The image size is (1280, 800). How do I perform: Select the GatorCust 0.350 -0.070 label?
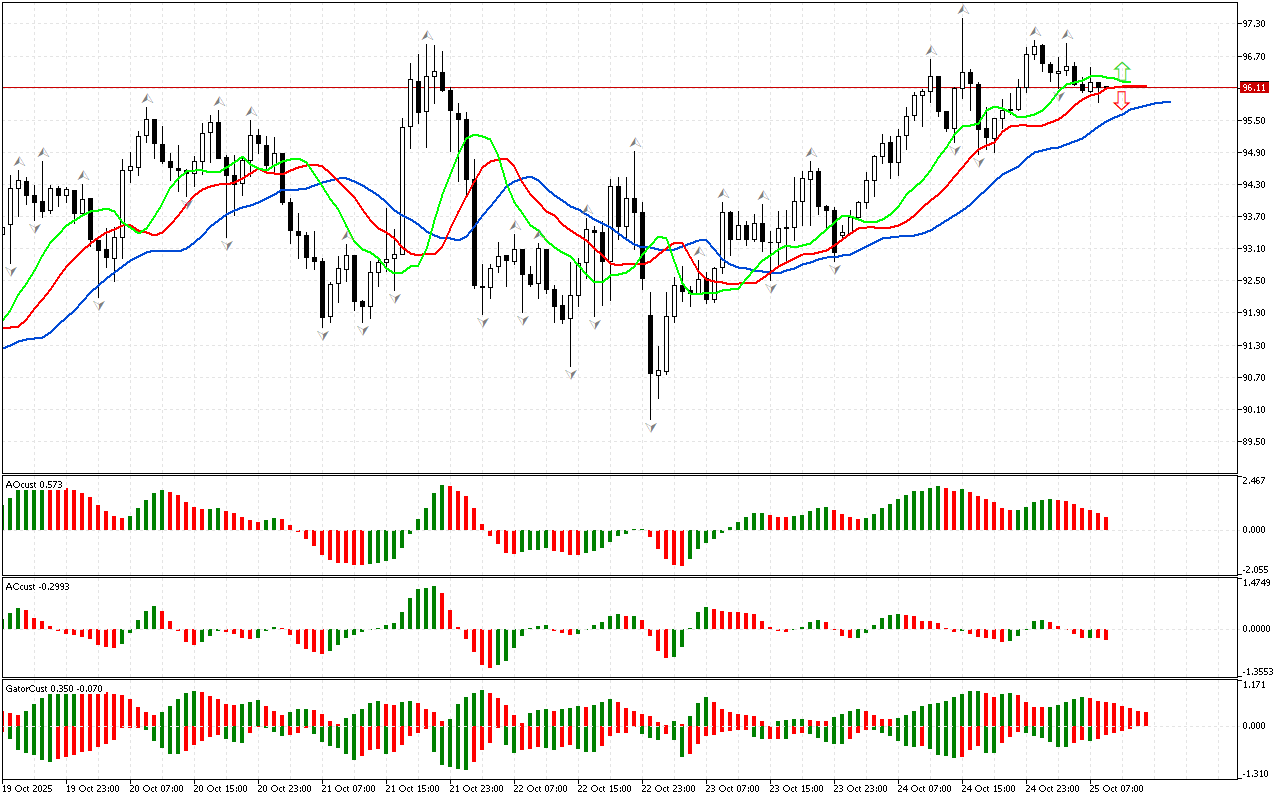coord(54,688)
